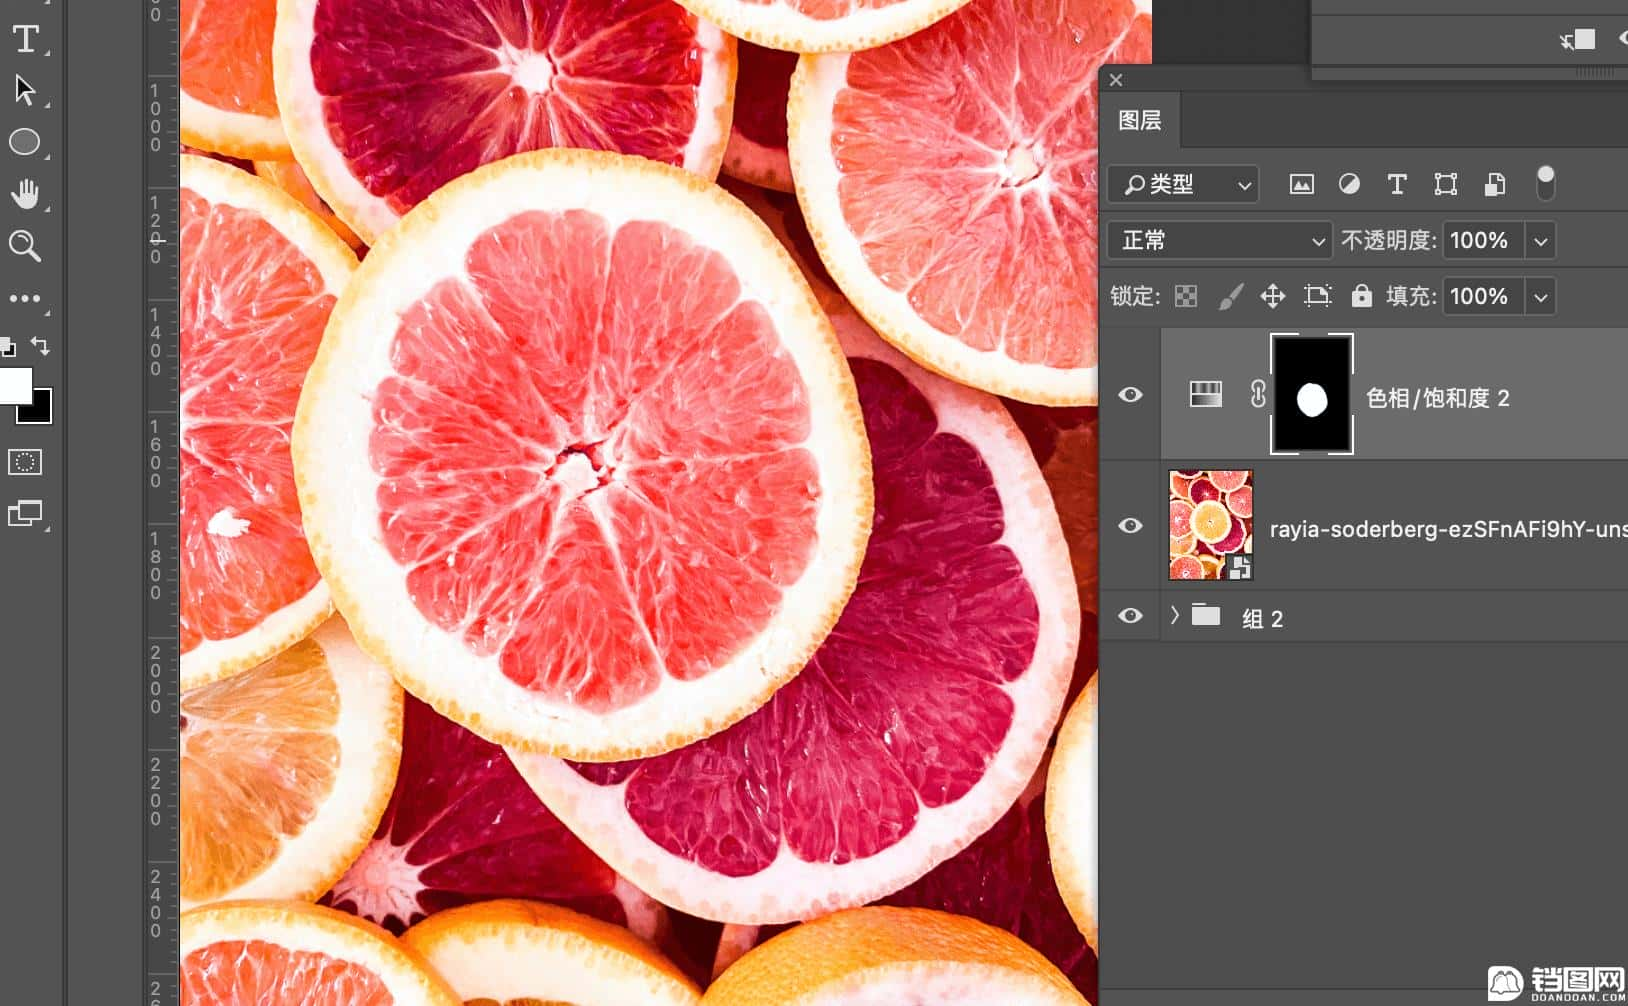1628x1006 pixels.
Task: Open the 不透明度 slider arrow
Action: click(x=1541, y=240)
